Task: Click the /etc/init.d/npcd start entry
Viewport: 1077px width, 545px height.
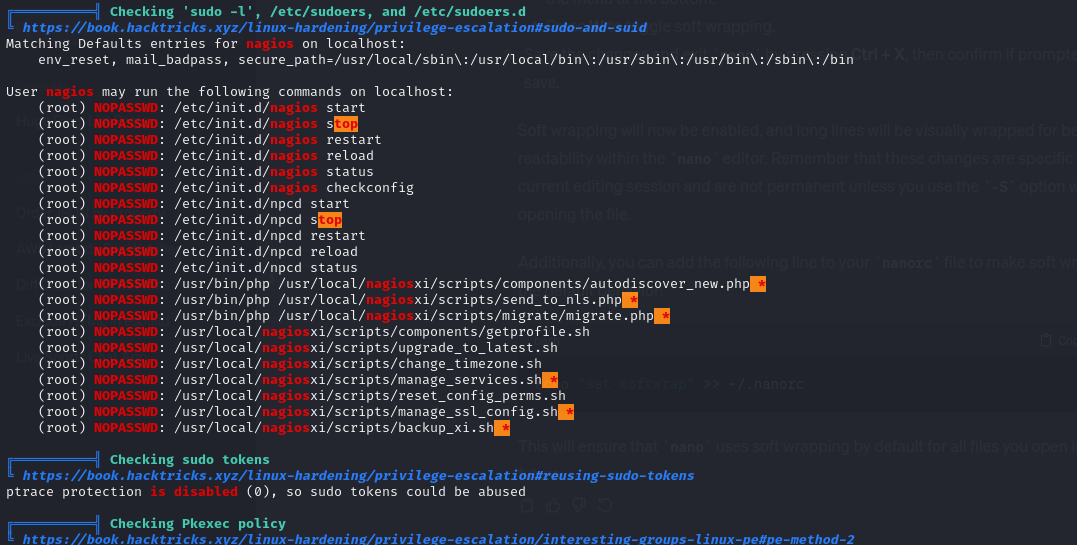Action: (194, 203)
